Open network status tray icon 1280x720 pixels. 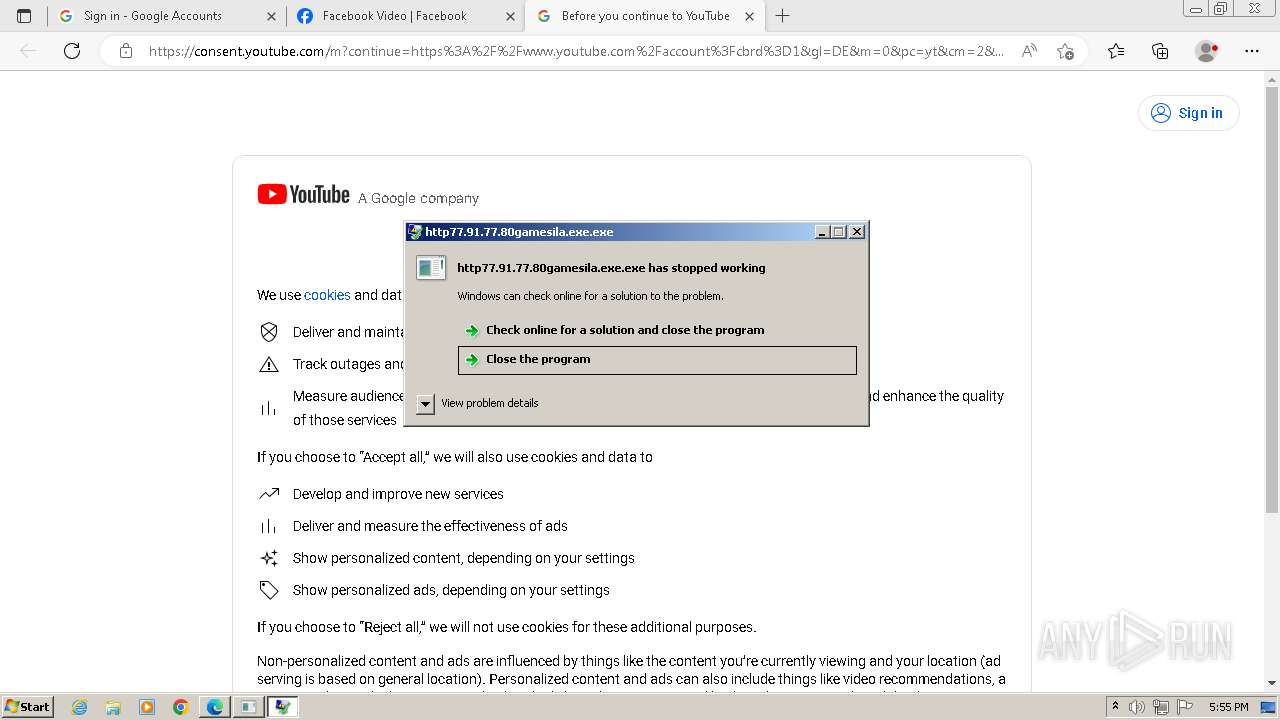point(1160,707)
